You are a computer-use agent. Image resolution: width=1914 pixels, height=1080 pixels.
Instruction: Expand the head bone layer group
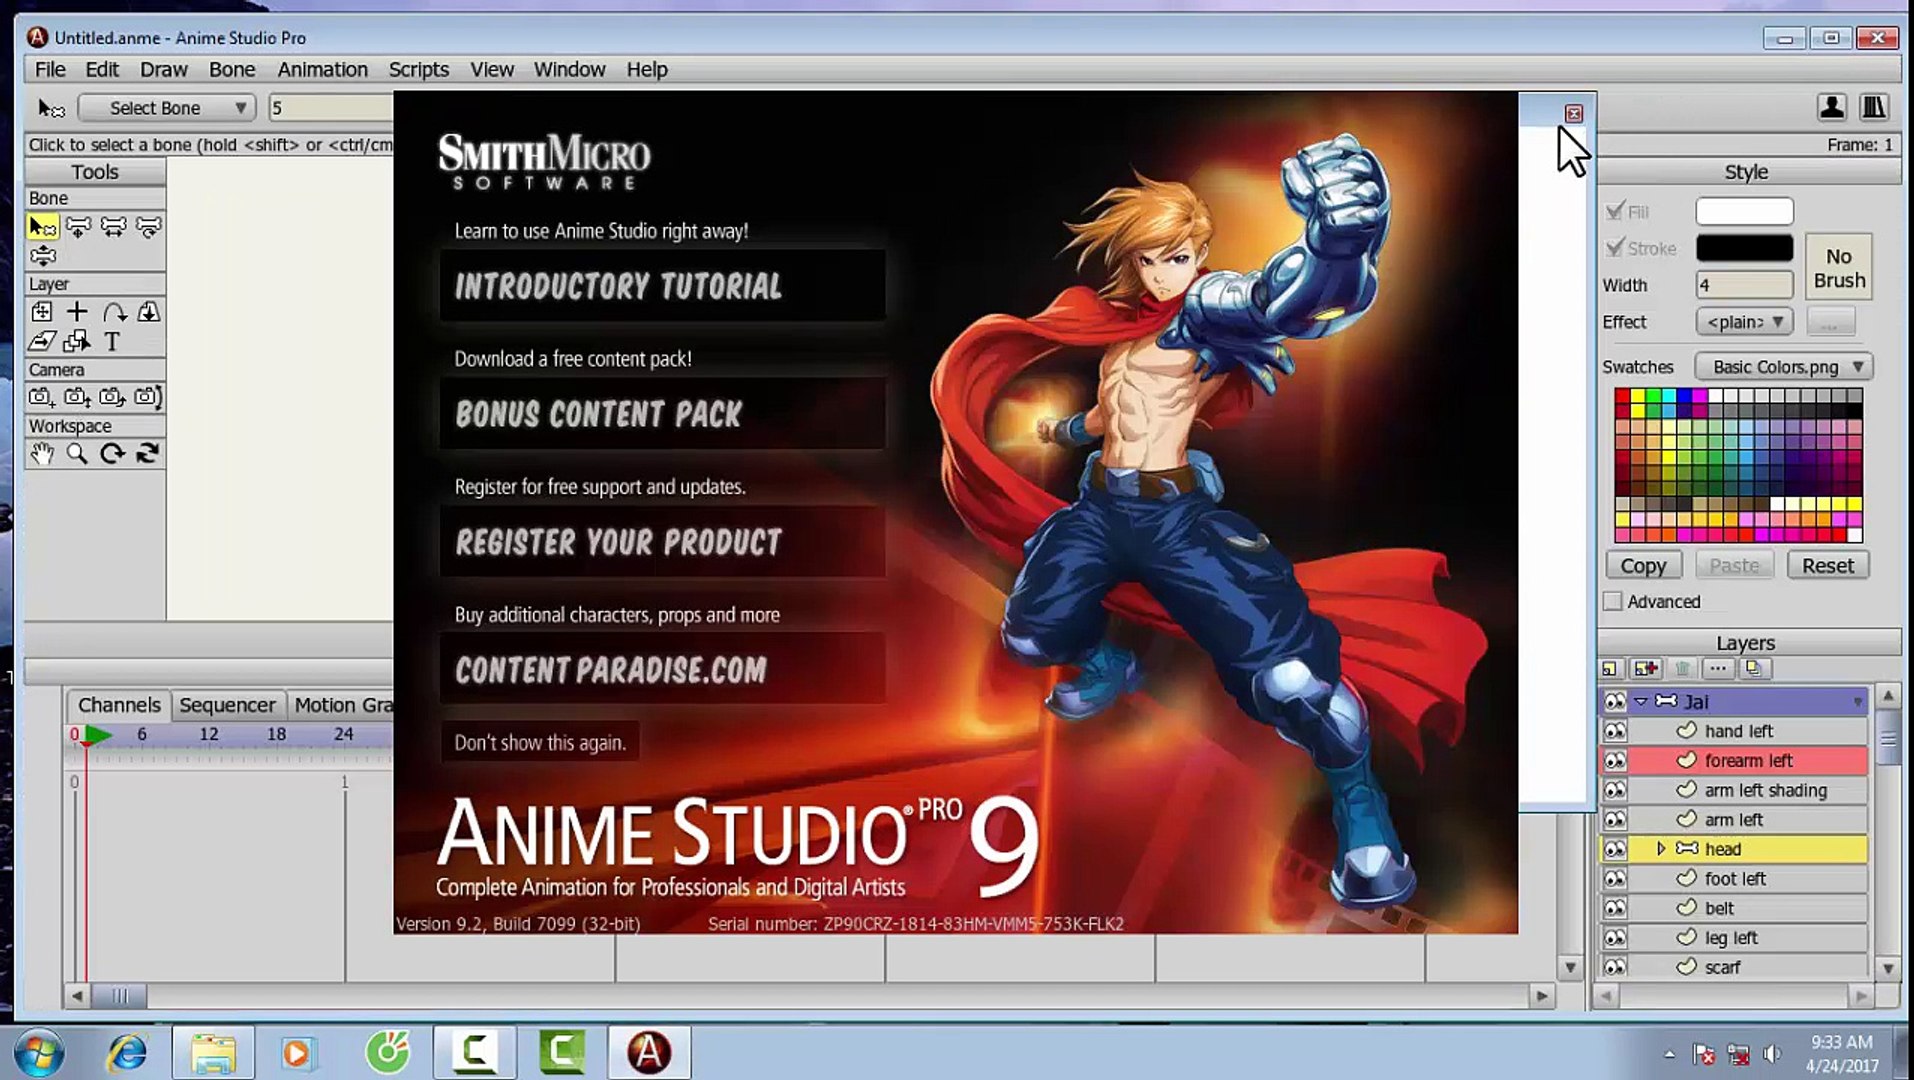(x=1661, y=849)
